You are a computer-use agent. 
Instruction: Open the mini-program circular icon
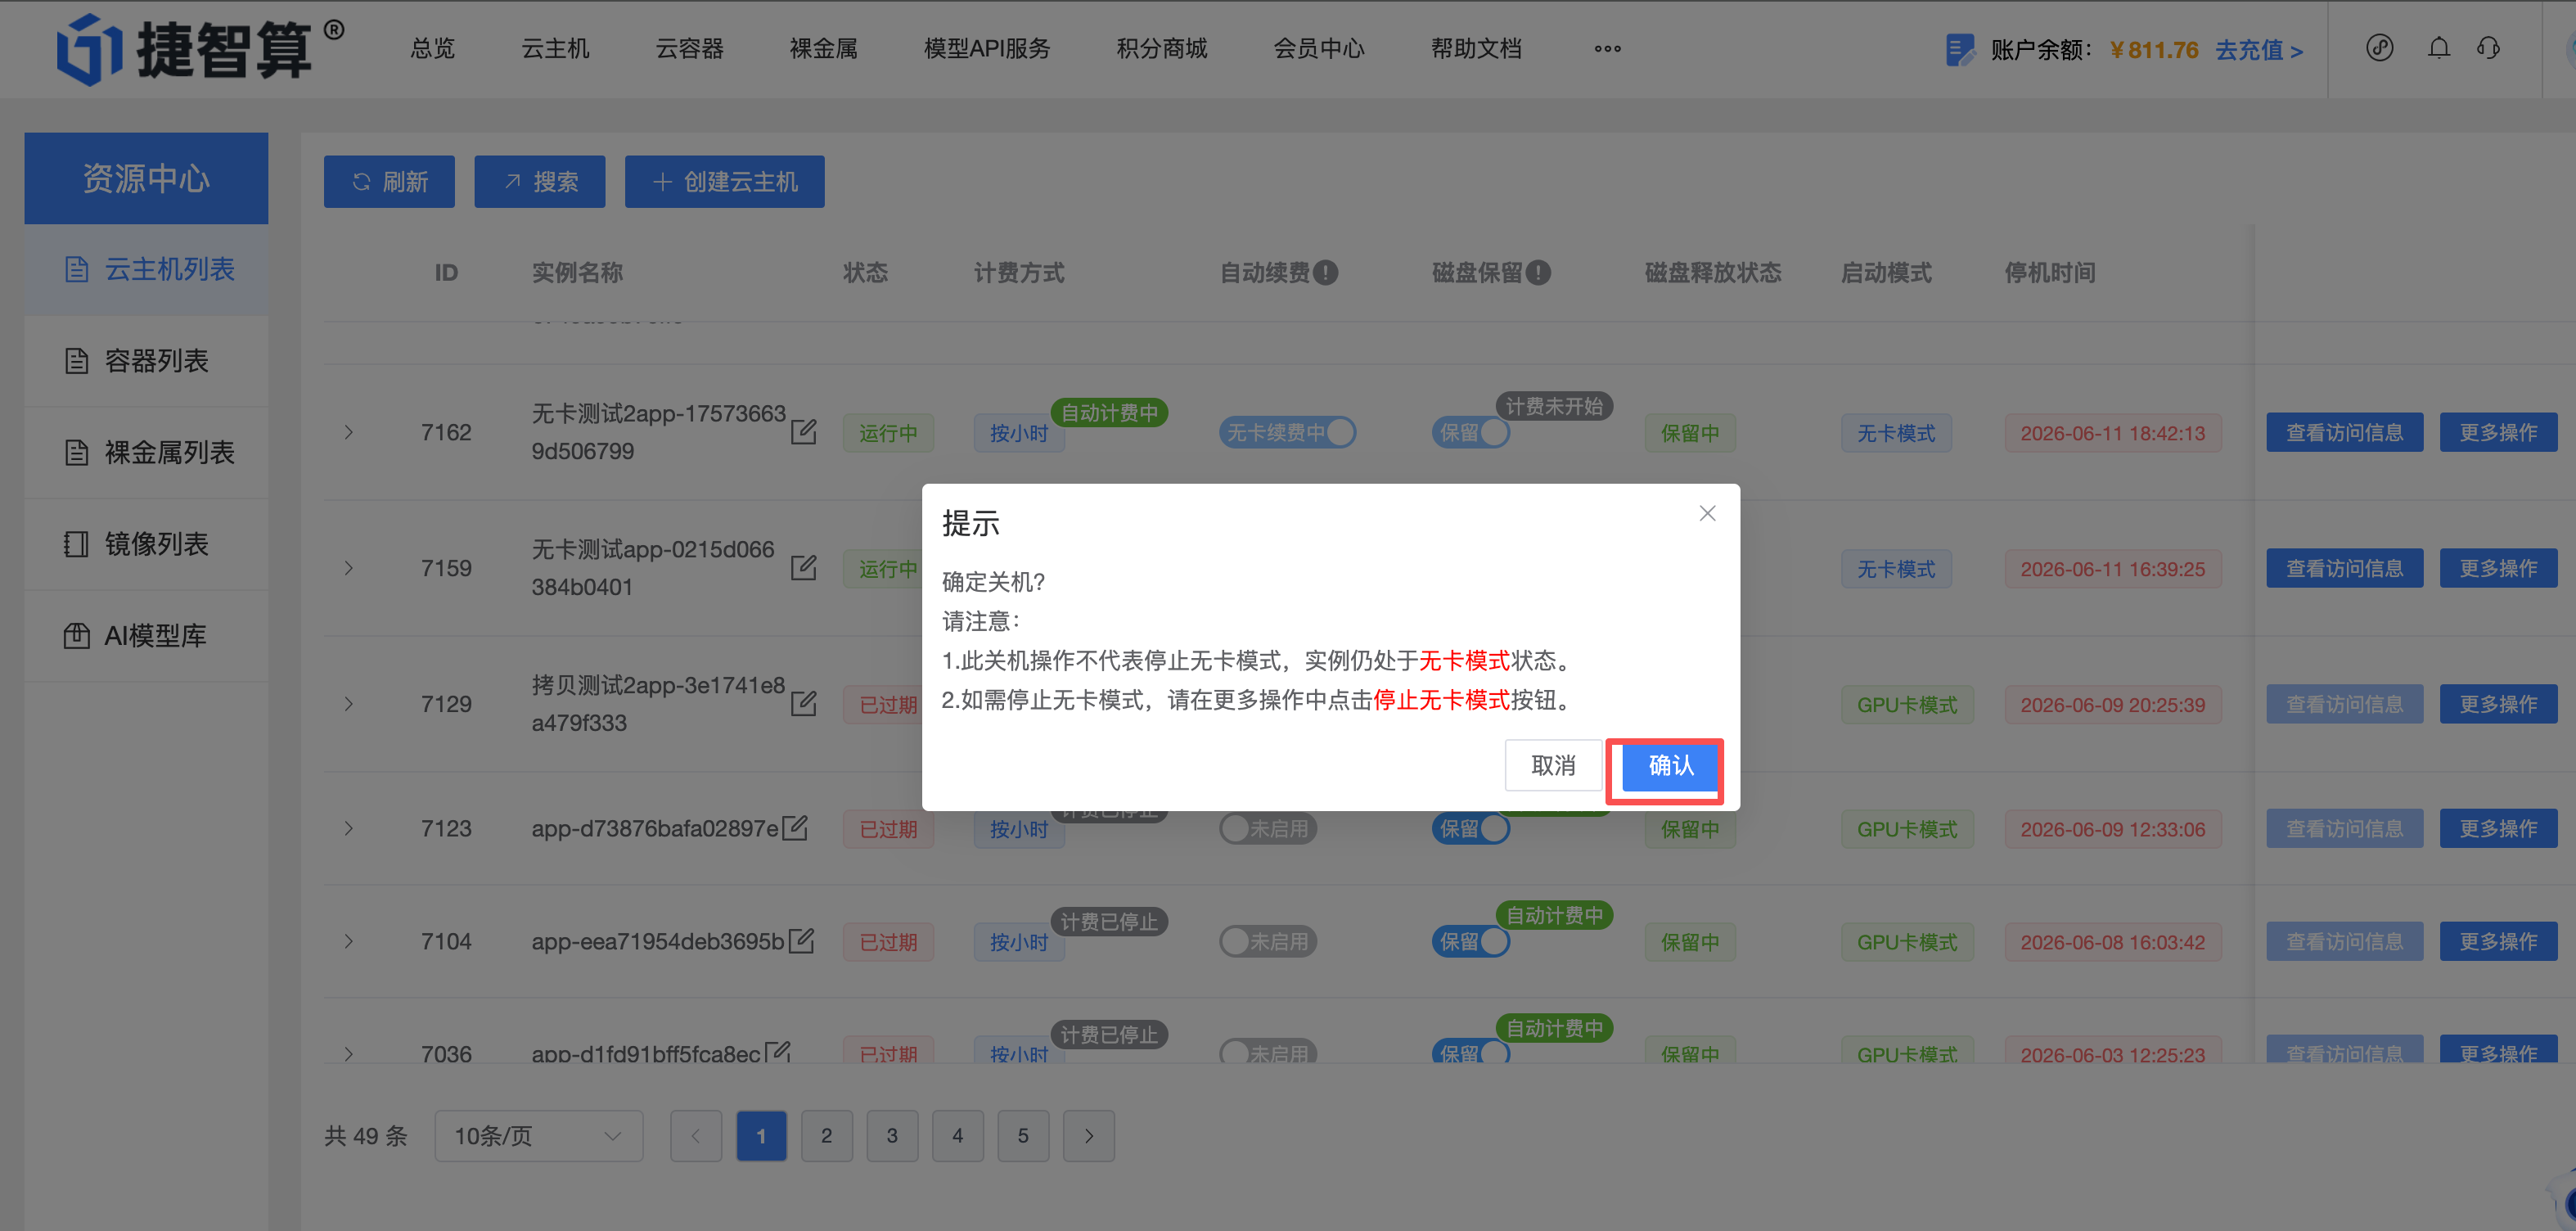click(x=2379, y=48)
